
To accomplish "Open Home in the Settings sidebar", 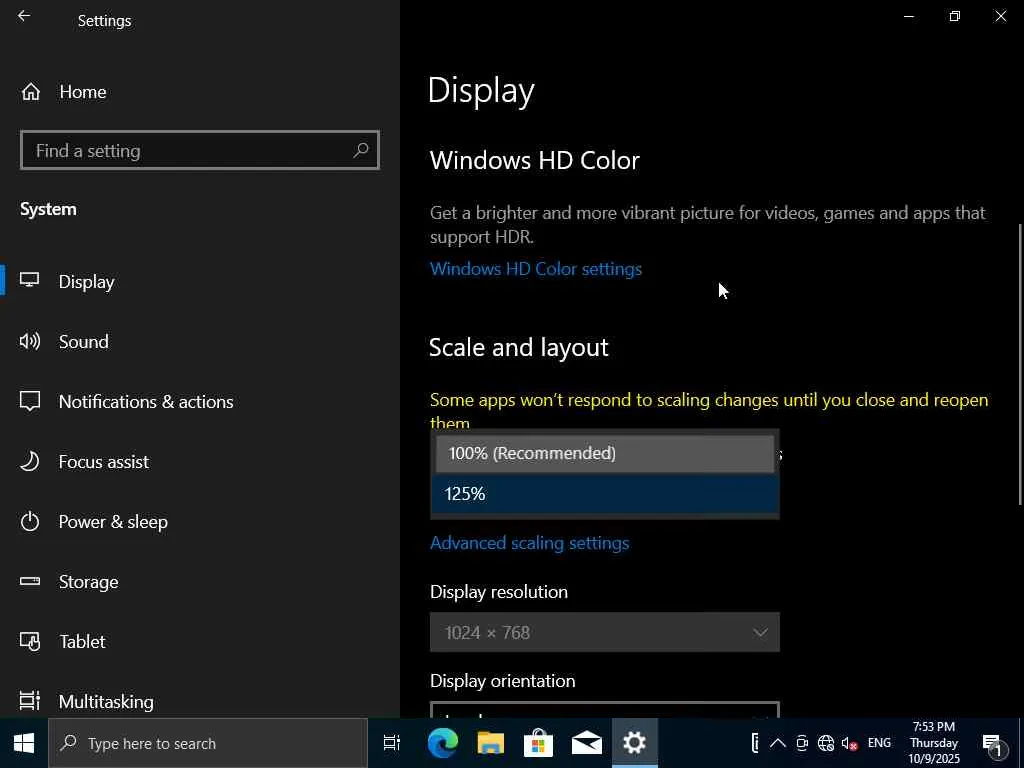I will (x=82, y=92).
